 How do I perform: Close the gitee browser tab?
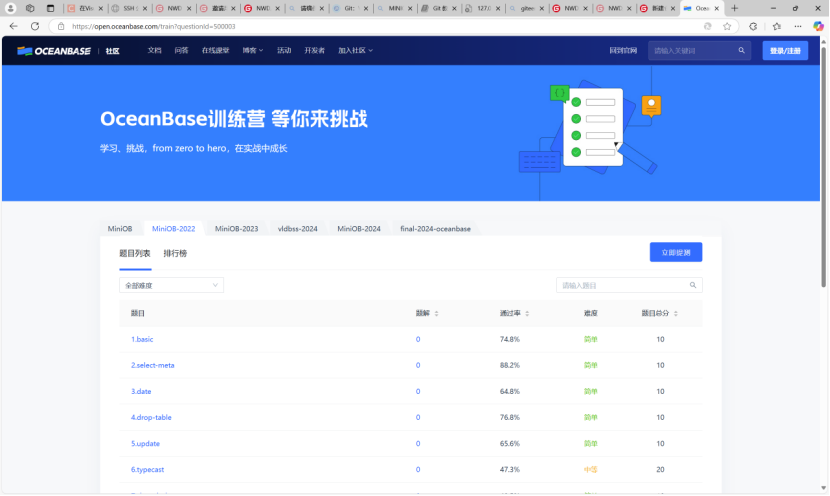click(x=542, y=8)
